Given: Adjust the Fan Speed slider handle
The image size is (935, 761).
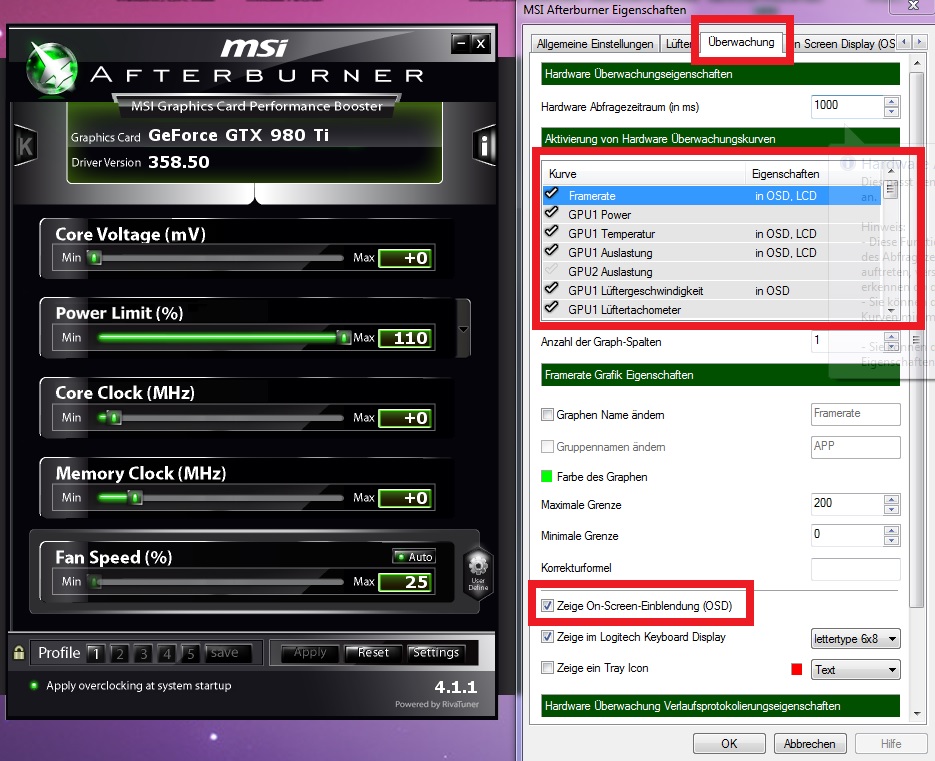Looking at the screenshot, I should coord(94,581).
